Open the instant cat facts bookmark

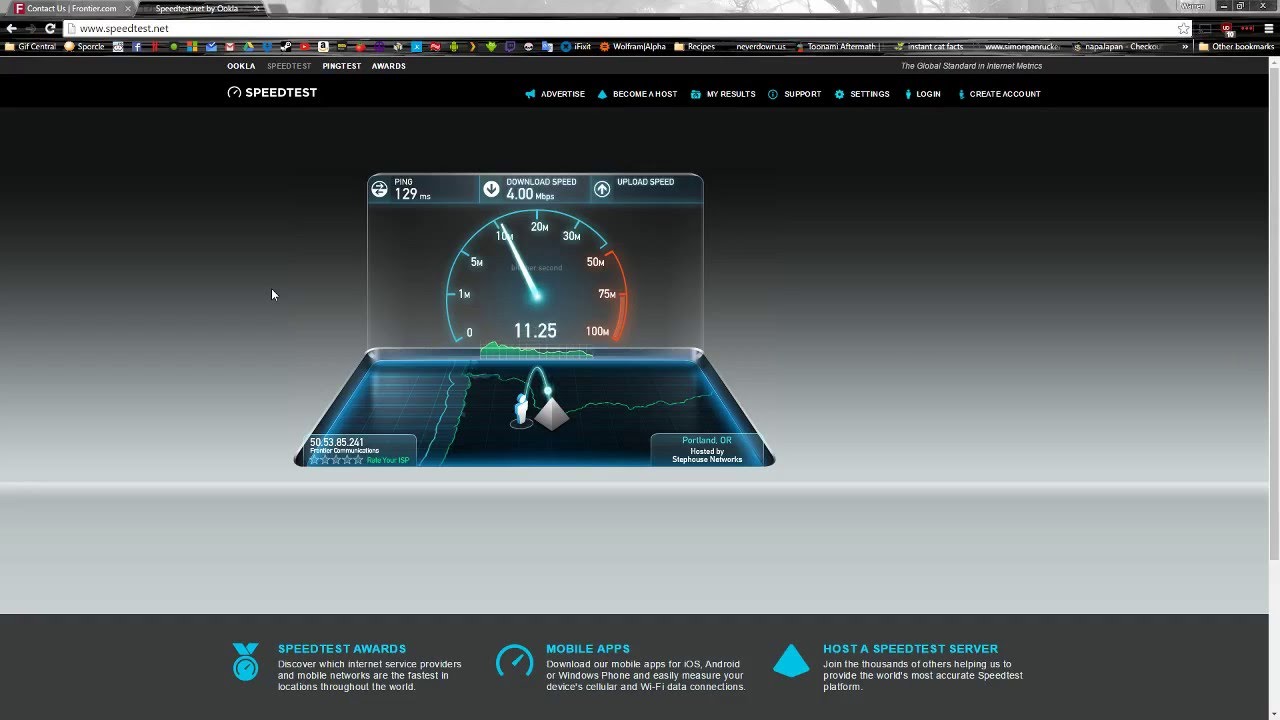coord(929,46)
